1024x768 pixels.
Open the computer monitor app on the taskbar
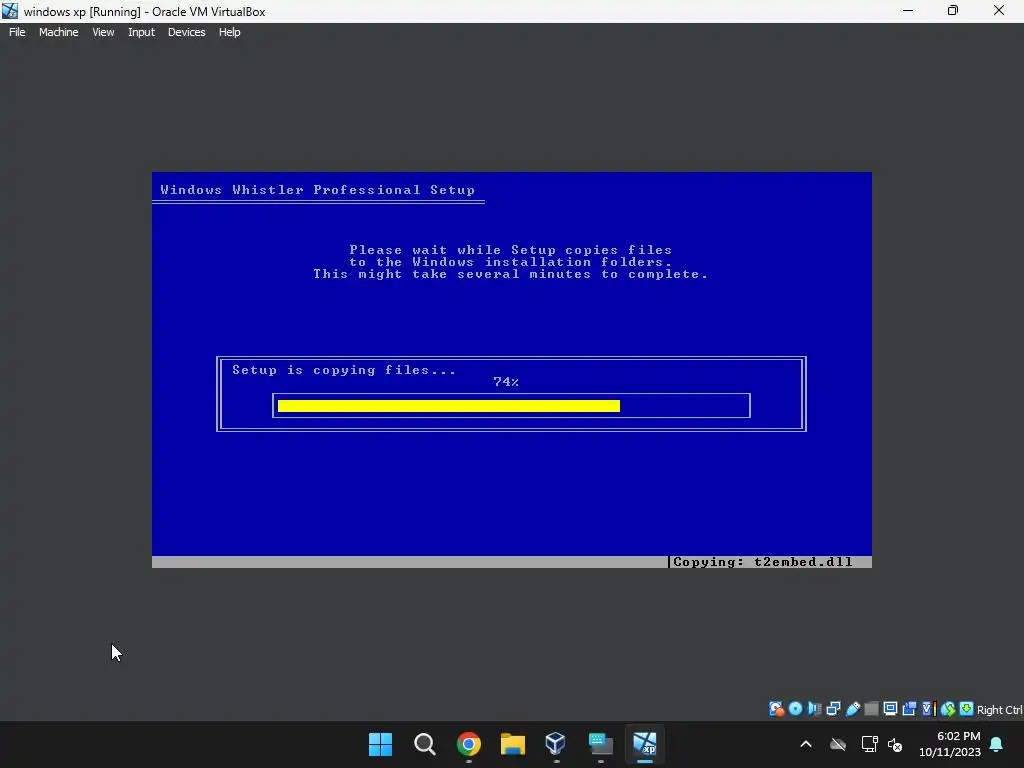[600, 744]
